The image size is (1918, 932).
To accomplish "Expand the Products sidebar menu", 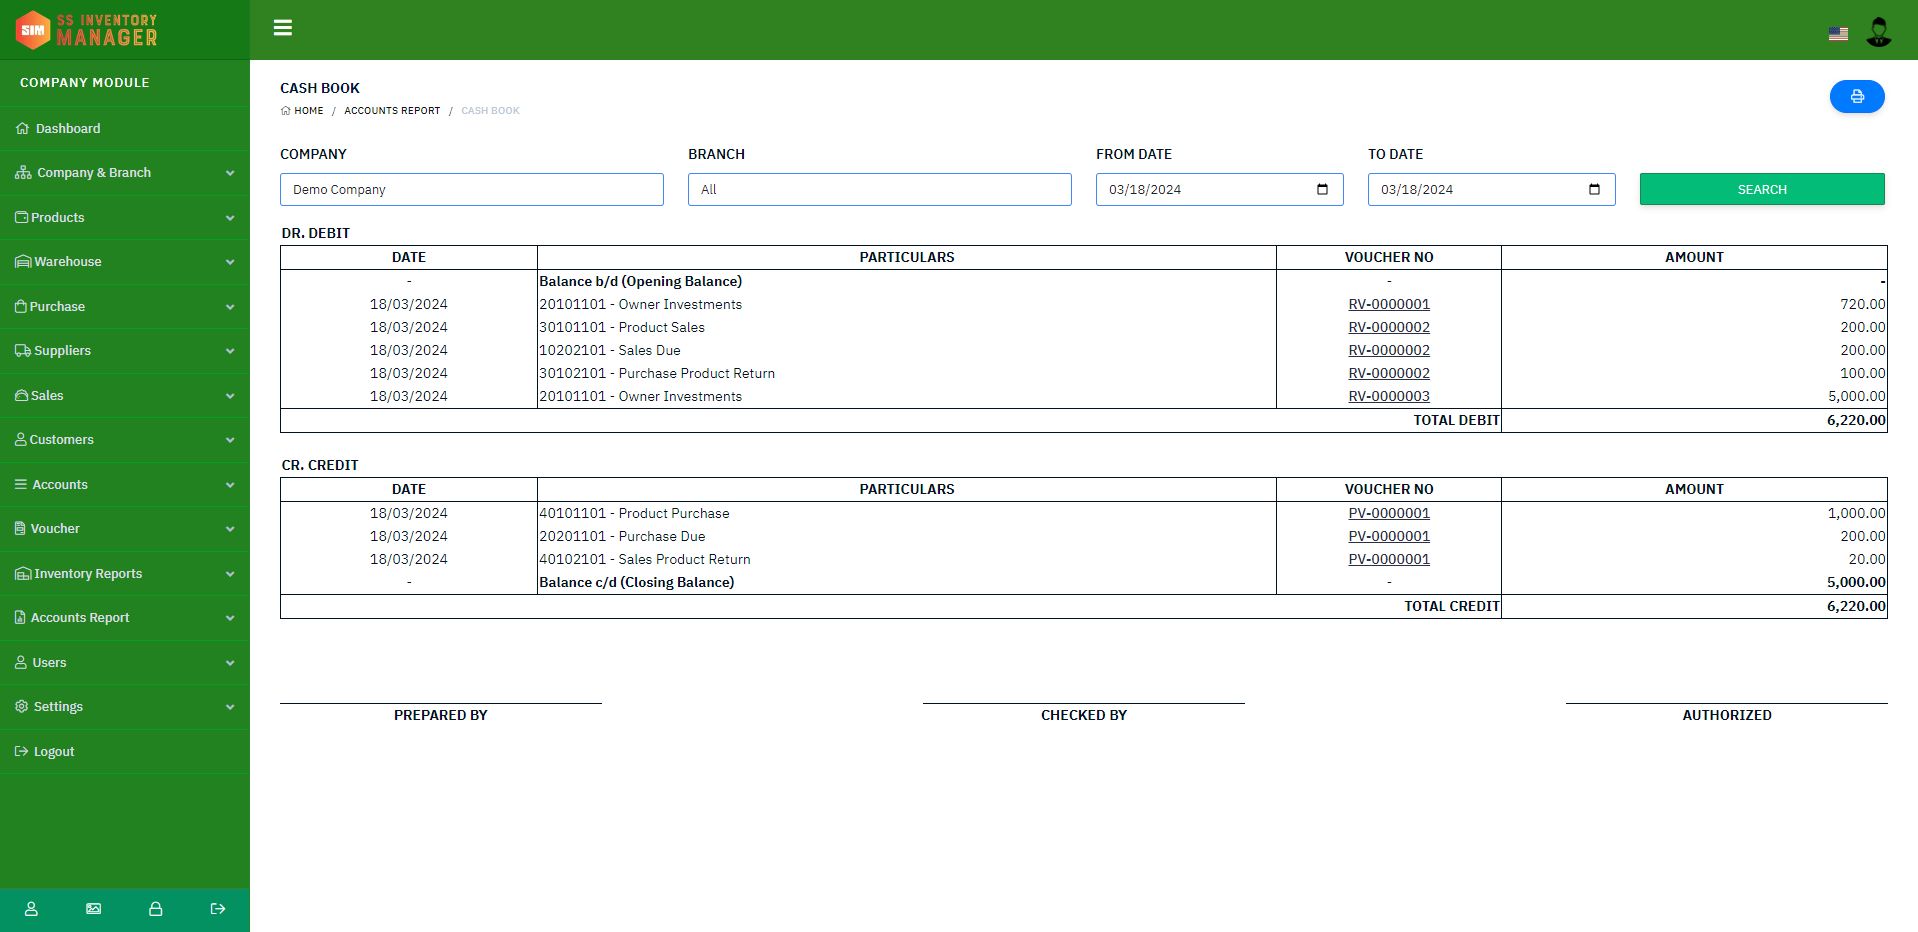I will click(125, 218).
